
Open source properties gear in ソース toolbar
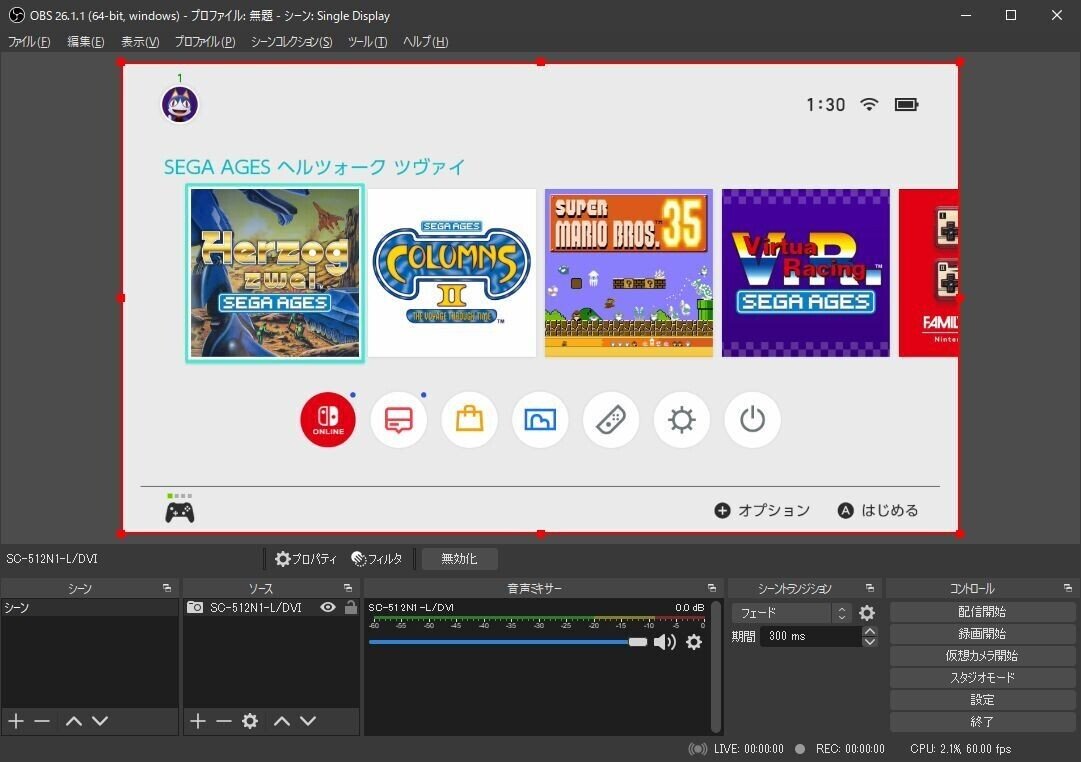tap(250, 721)
